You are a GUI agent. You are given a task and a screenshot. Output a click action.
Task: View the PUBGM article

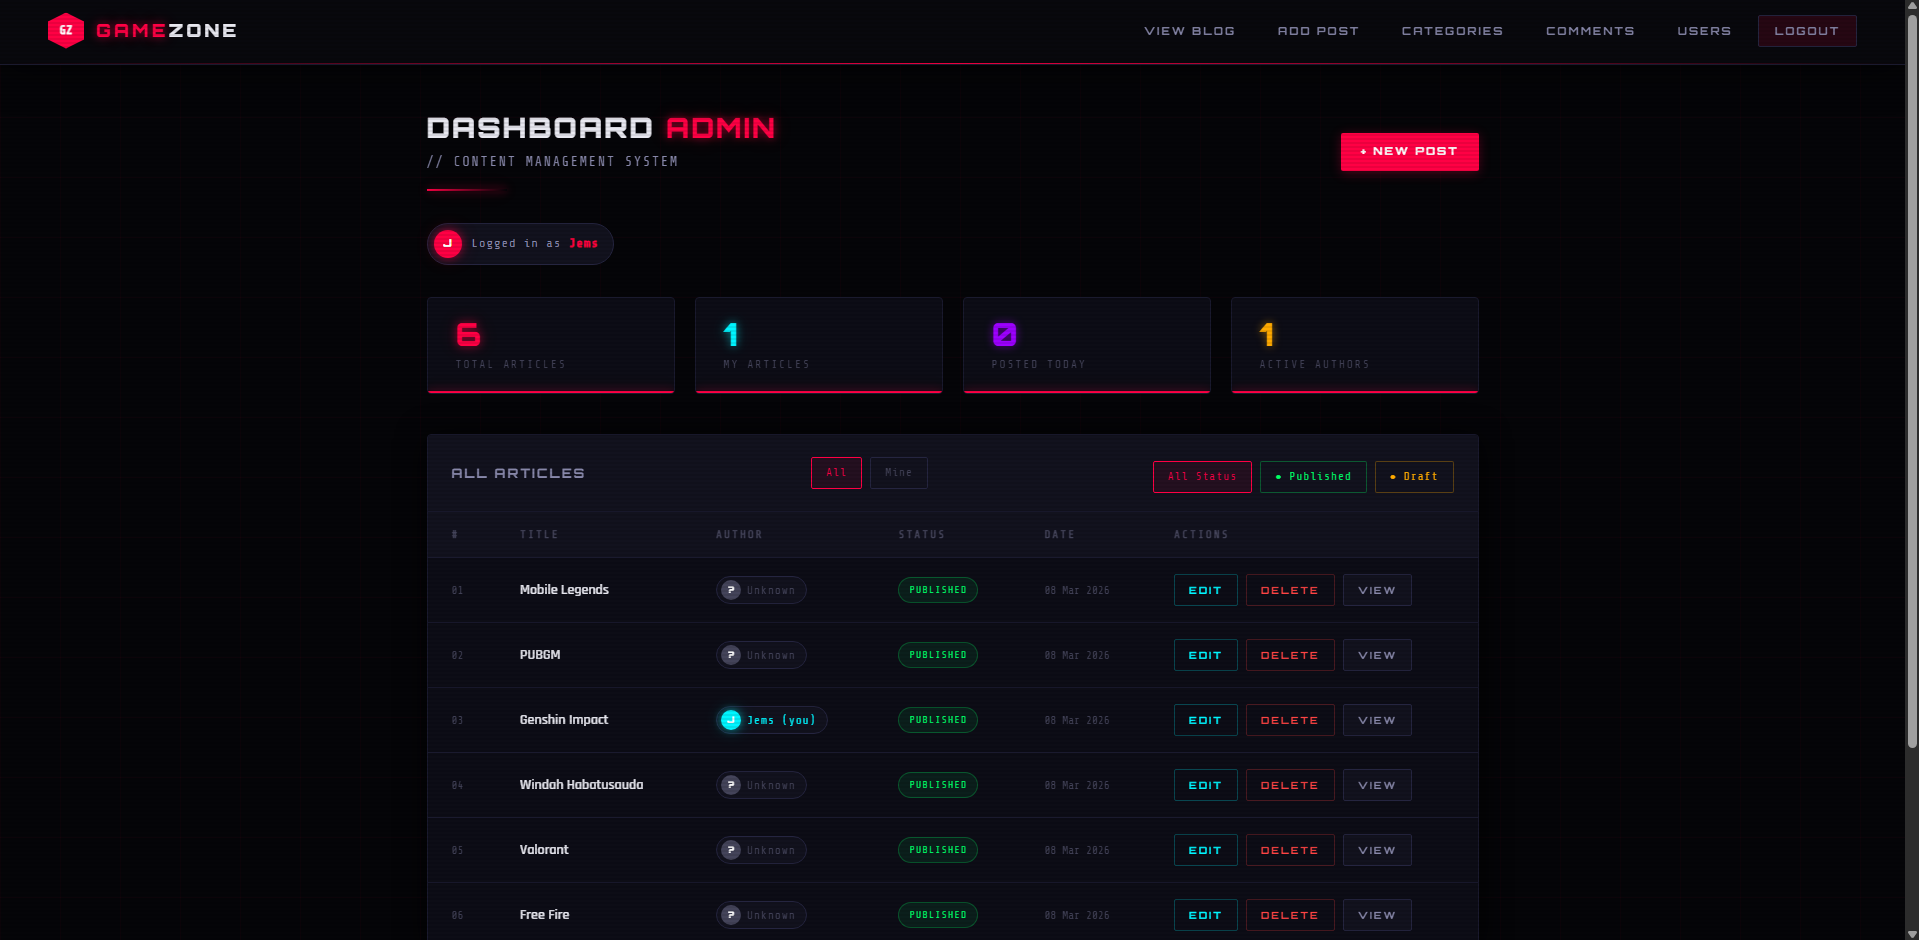[1377, 655]
